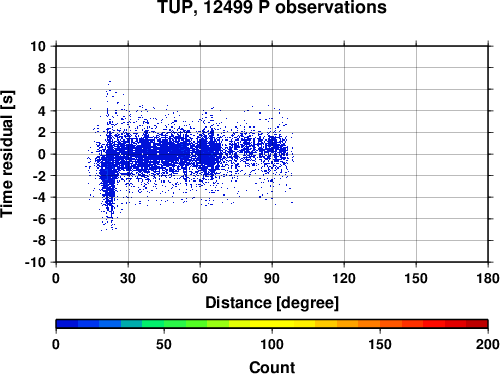500x374 pixels.
Task: Click the y-axis tick label "-6"
Action: [x=39, y=219]
